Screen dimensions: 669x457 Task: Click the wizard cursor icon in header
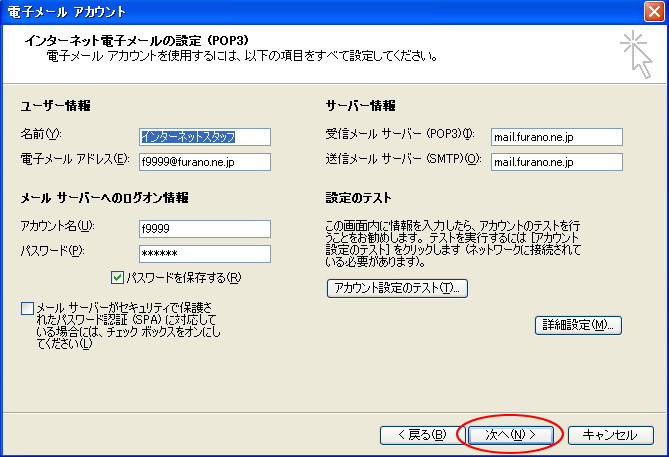pos(636,54)
